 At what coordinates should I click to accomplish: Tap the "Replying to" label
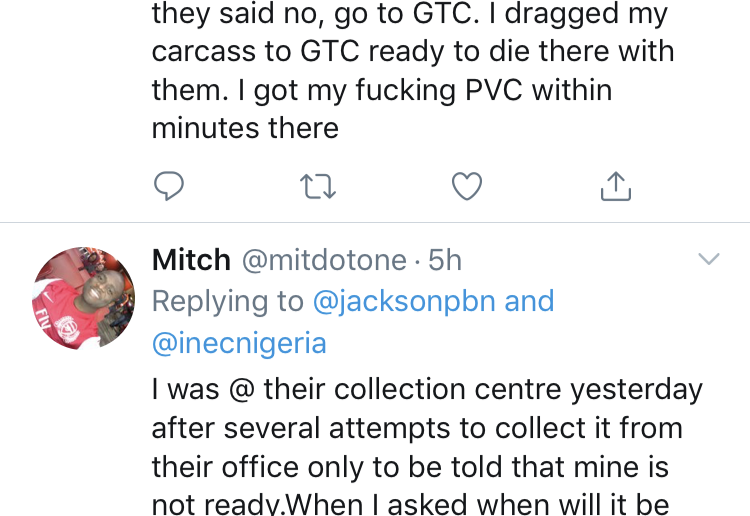pyautogui.click(x=228, y=302)
